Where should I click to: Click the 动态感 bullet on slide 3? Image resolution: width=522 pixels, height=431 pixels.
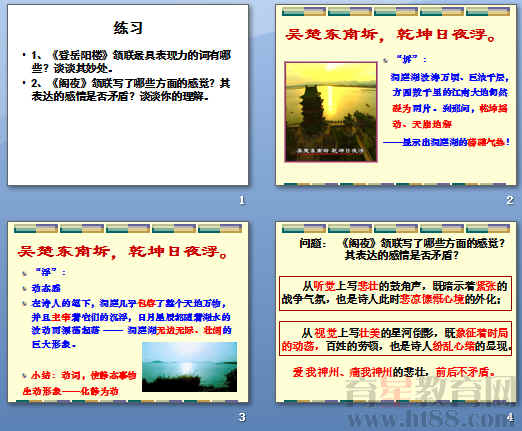point(46,288)
